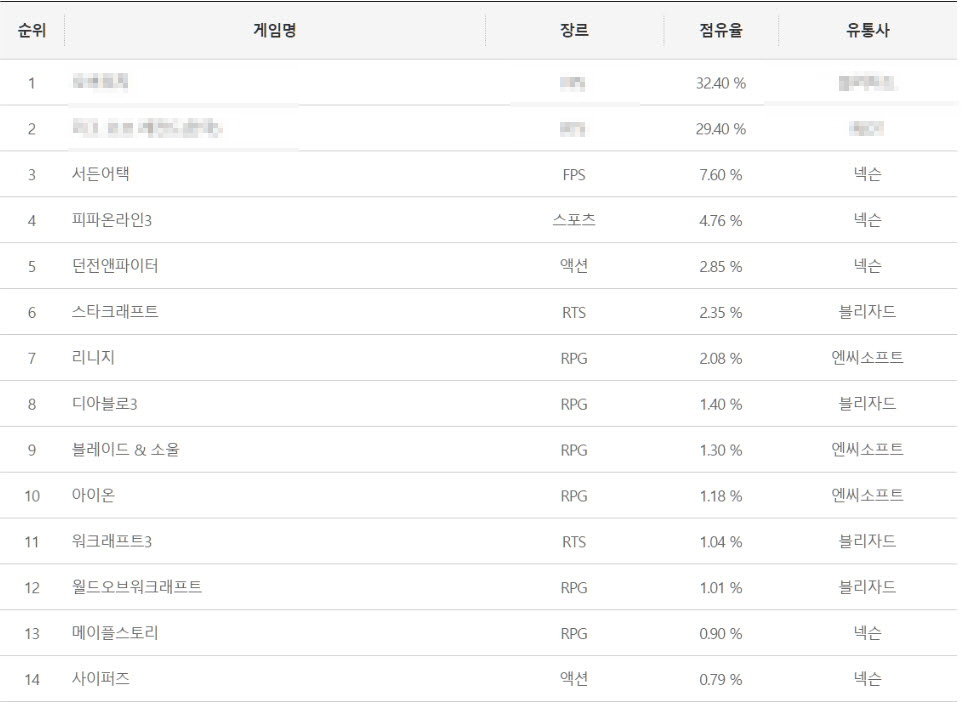Select the 스타크래프트 row title
Image resolution: width=962 pixels, height=703 pixels.
(115, 312)
